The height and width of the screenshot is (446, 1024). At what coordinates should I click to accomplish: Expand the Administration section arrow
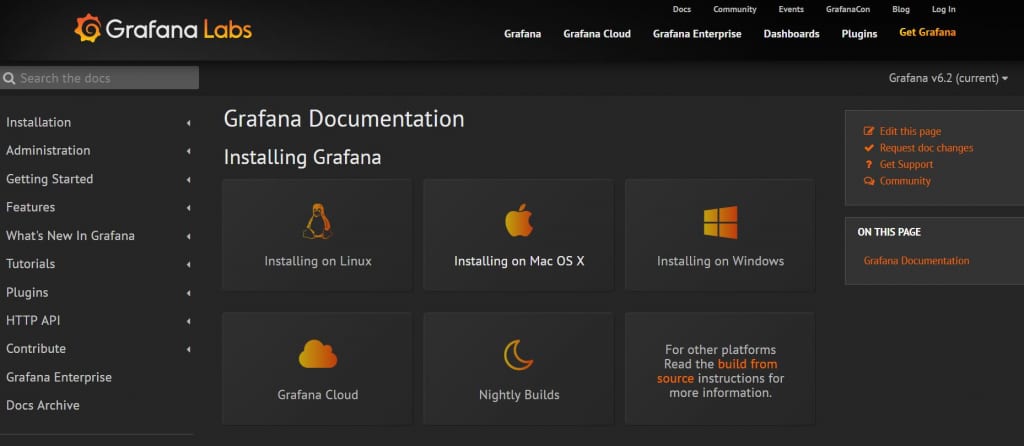click(x=188, y=151)
